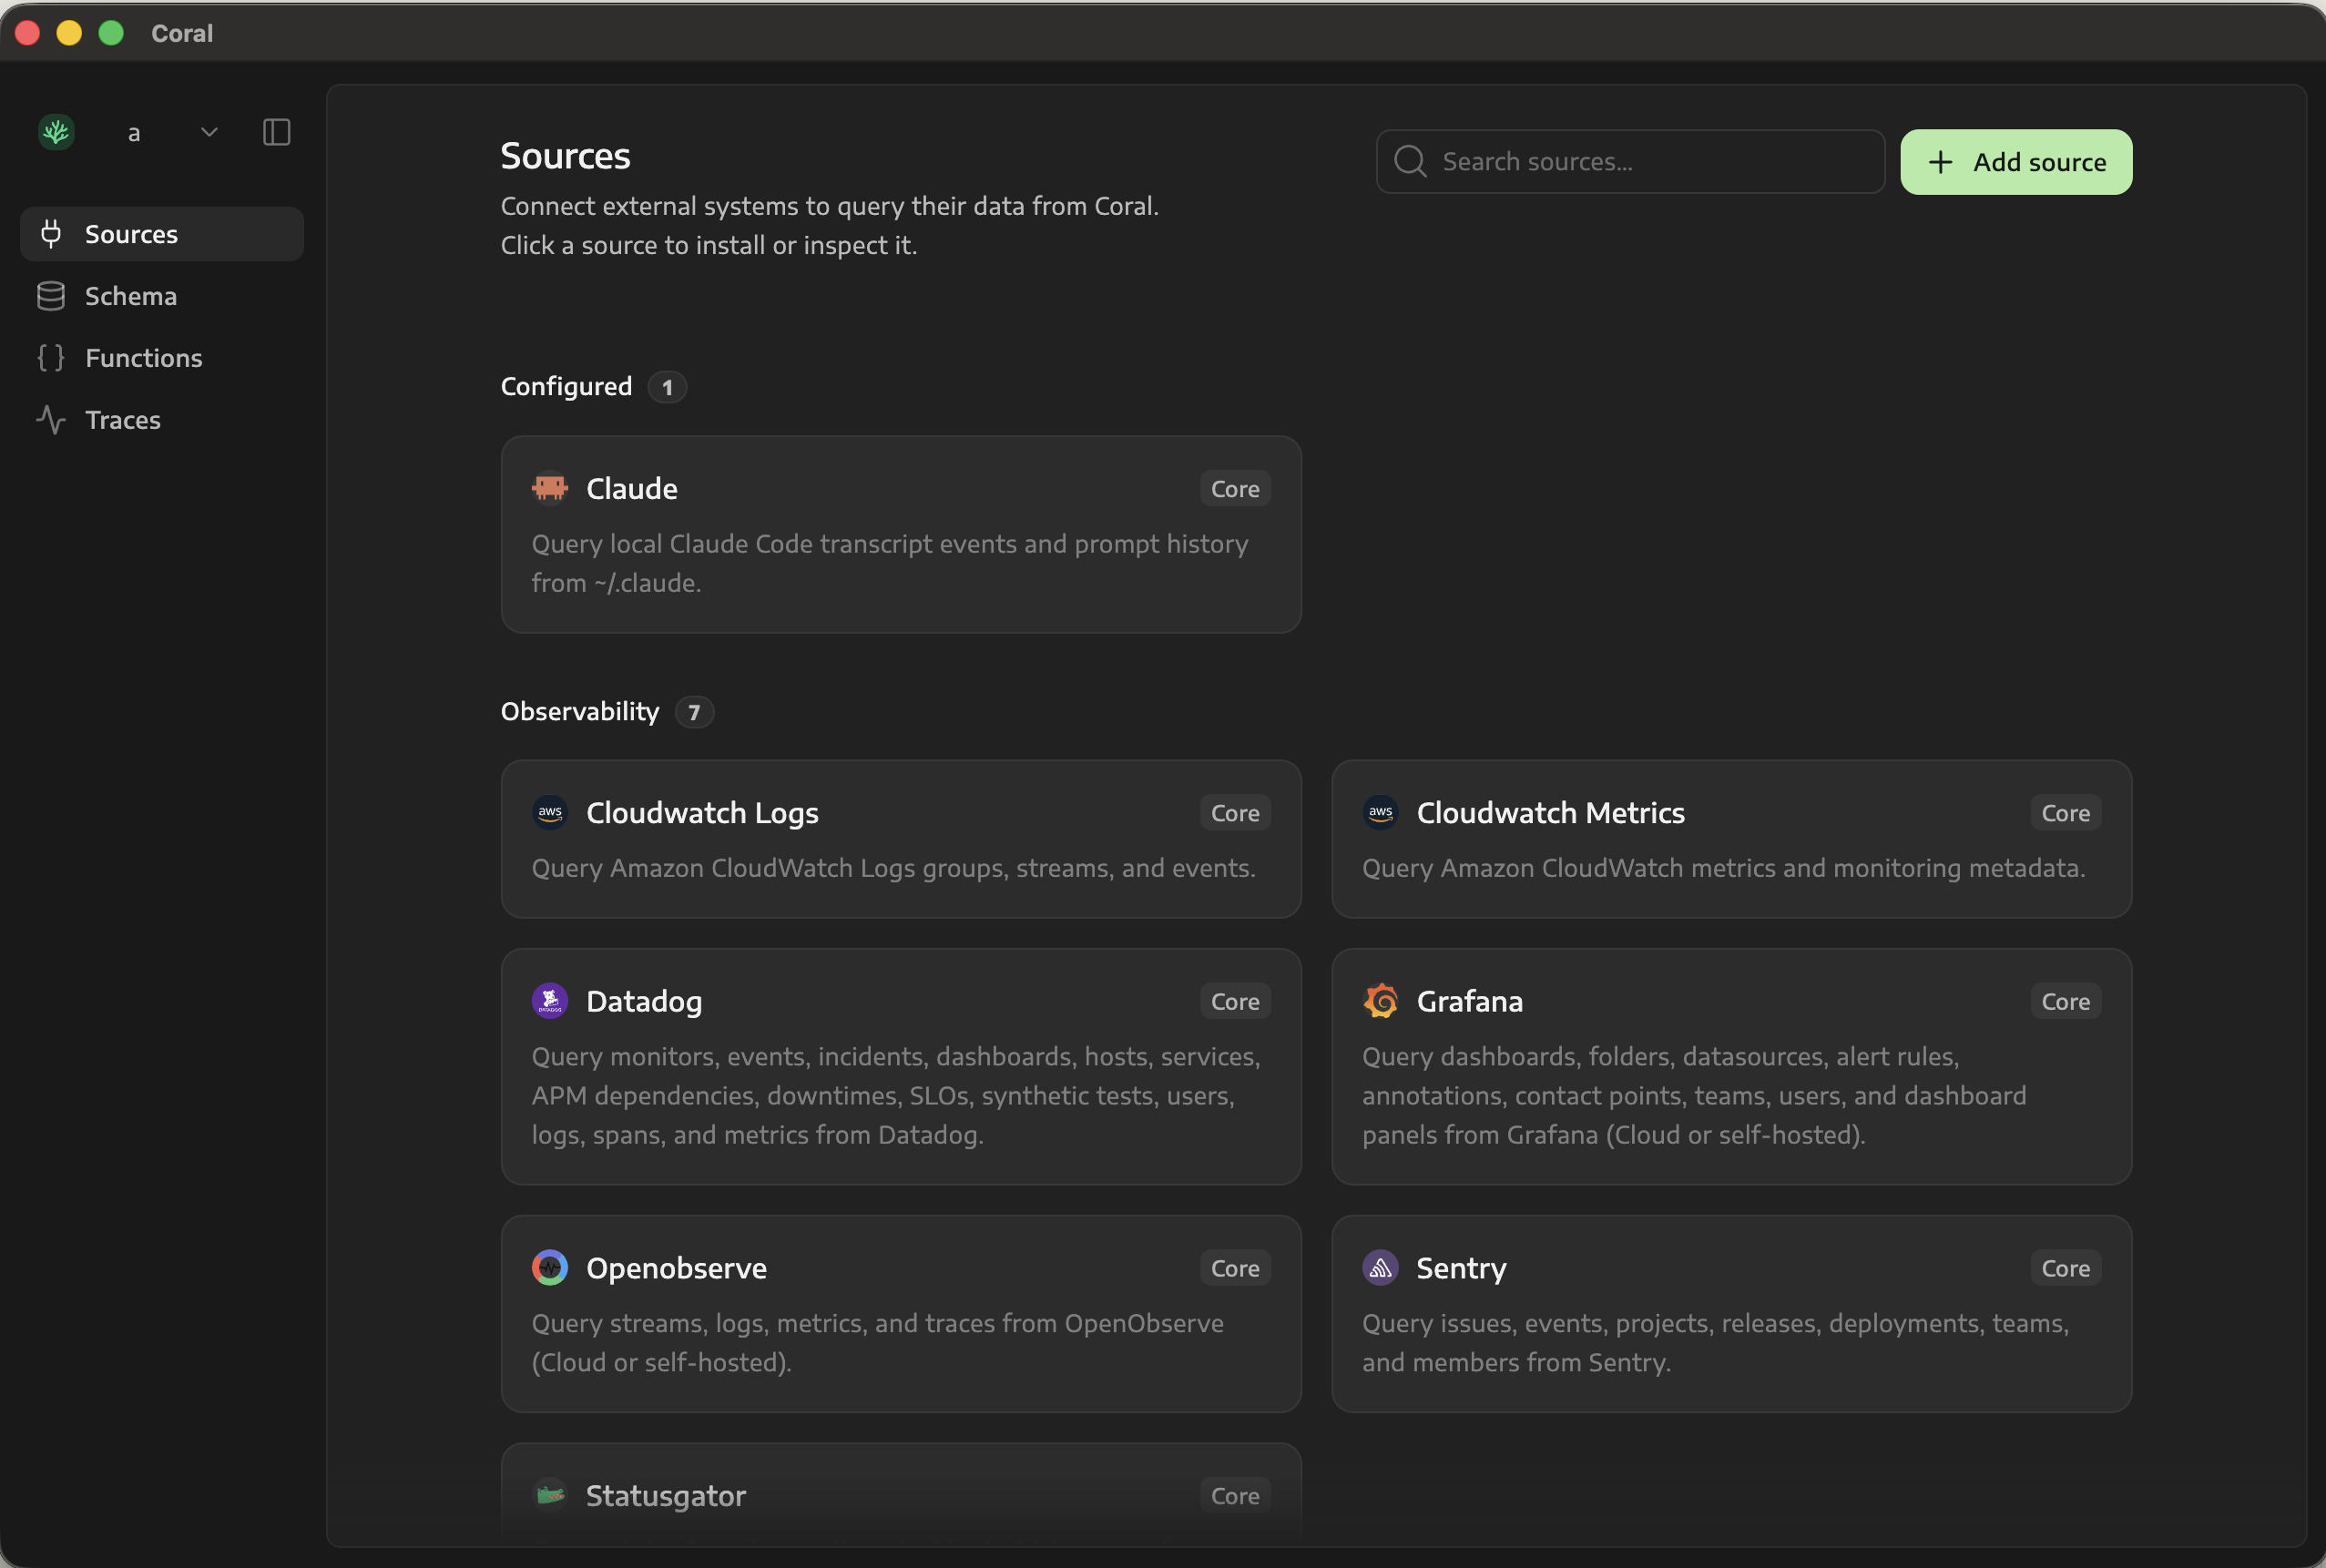Click the Coral workspace logo icon
Image resolution: width=2326 pixels, height=1568 pixels.
(x=56, y=132)
